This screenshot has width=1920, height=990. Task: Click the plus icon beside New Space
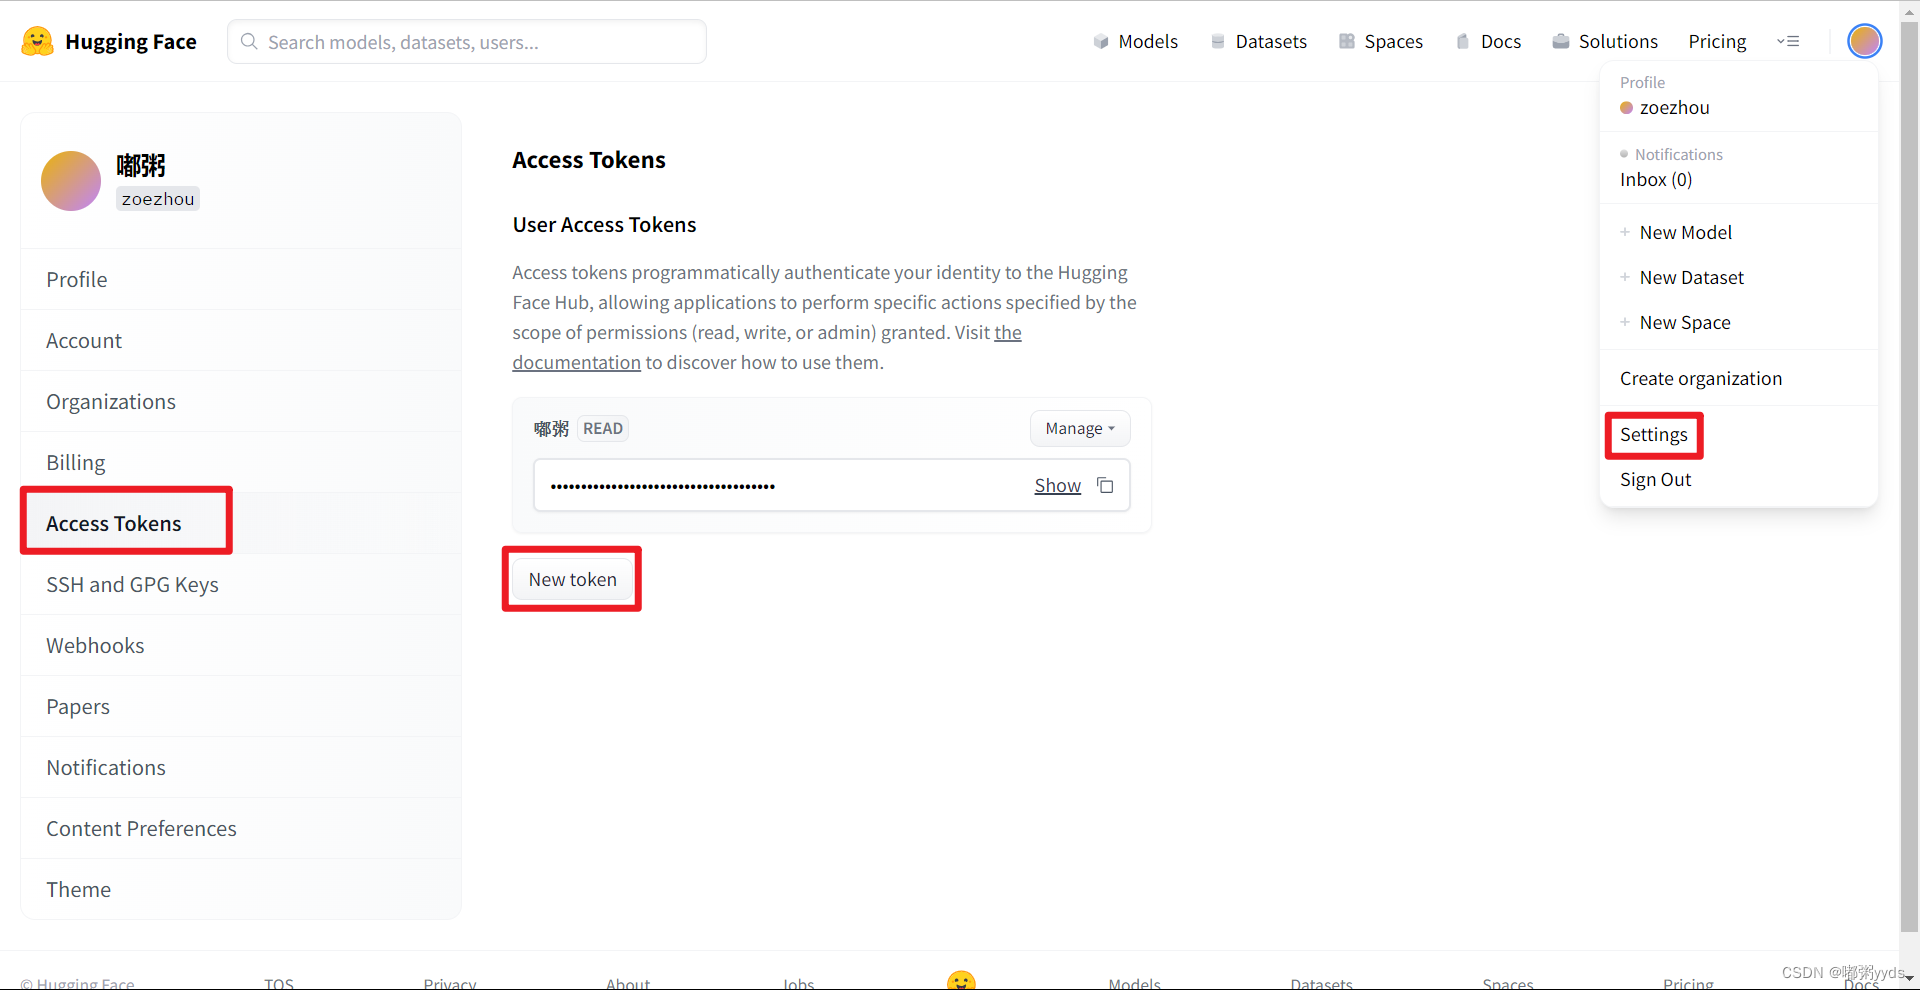[1625, 322]
